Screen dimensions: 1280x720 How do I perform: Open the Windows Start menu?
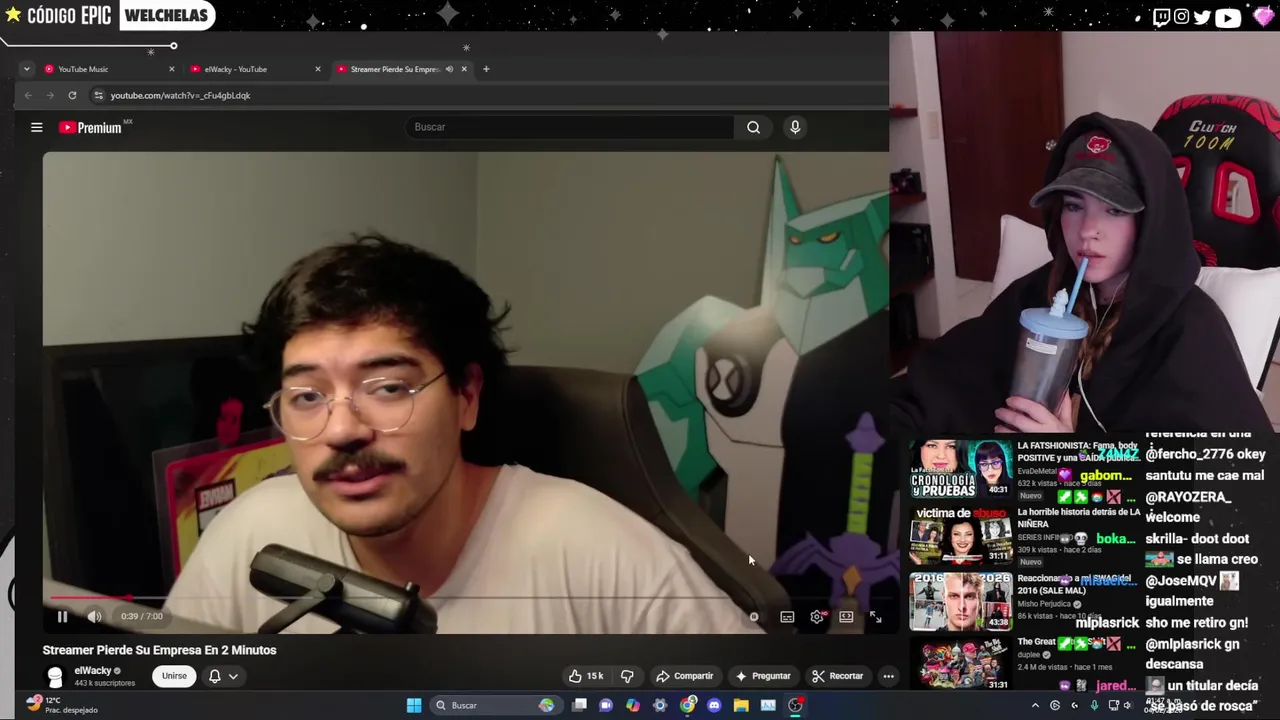(x=414, y=705)
